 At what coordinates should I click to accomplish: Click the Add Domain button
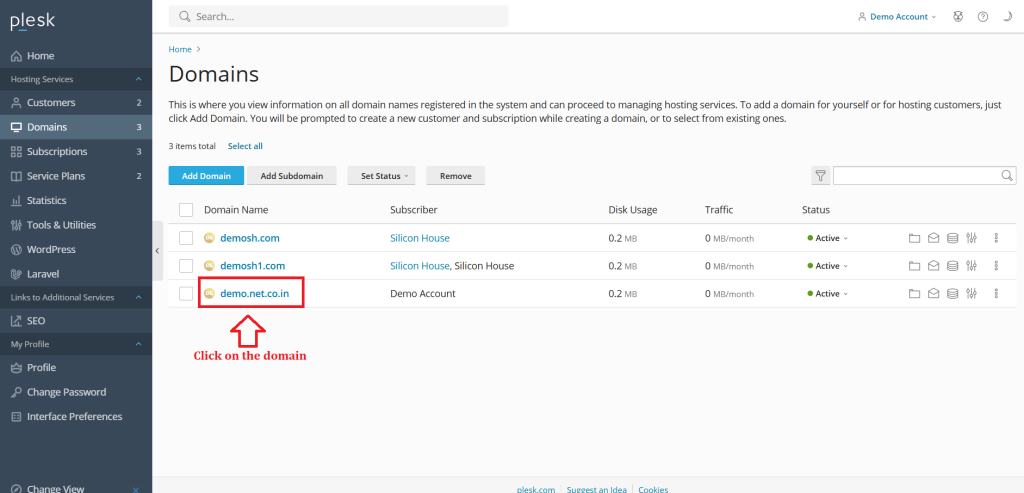click(206, 176)
